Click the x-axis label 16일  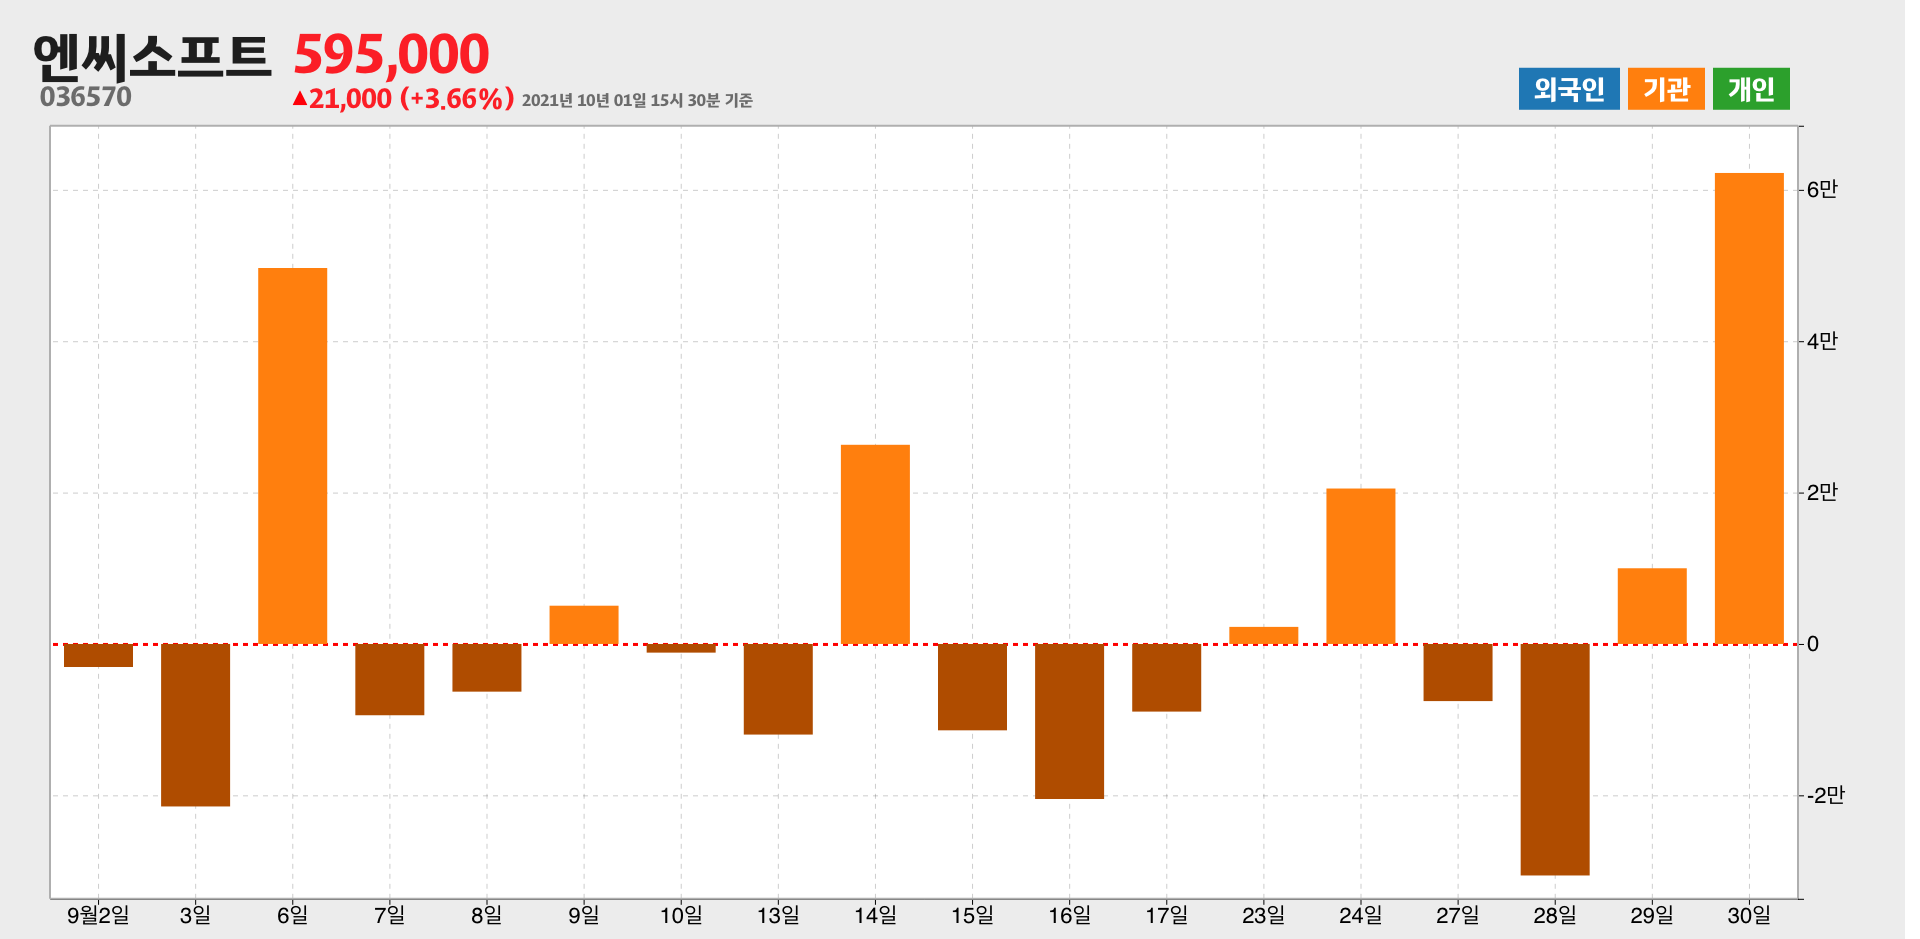(x=1069, y=915)
